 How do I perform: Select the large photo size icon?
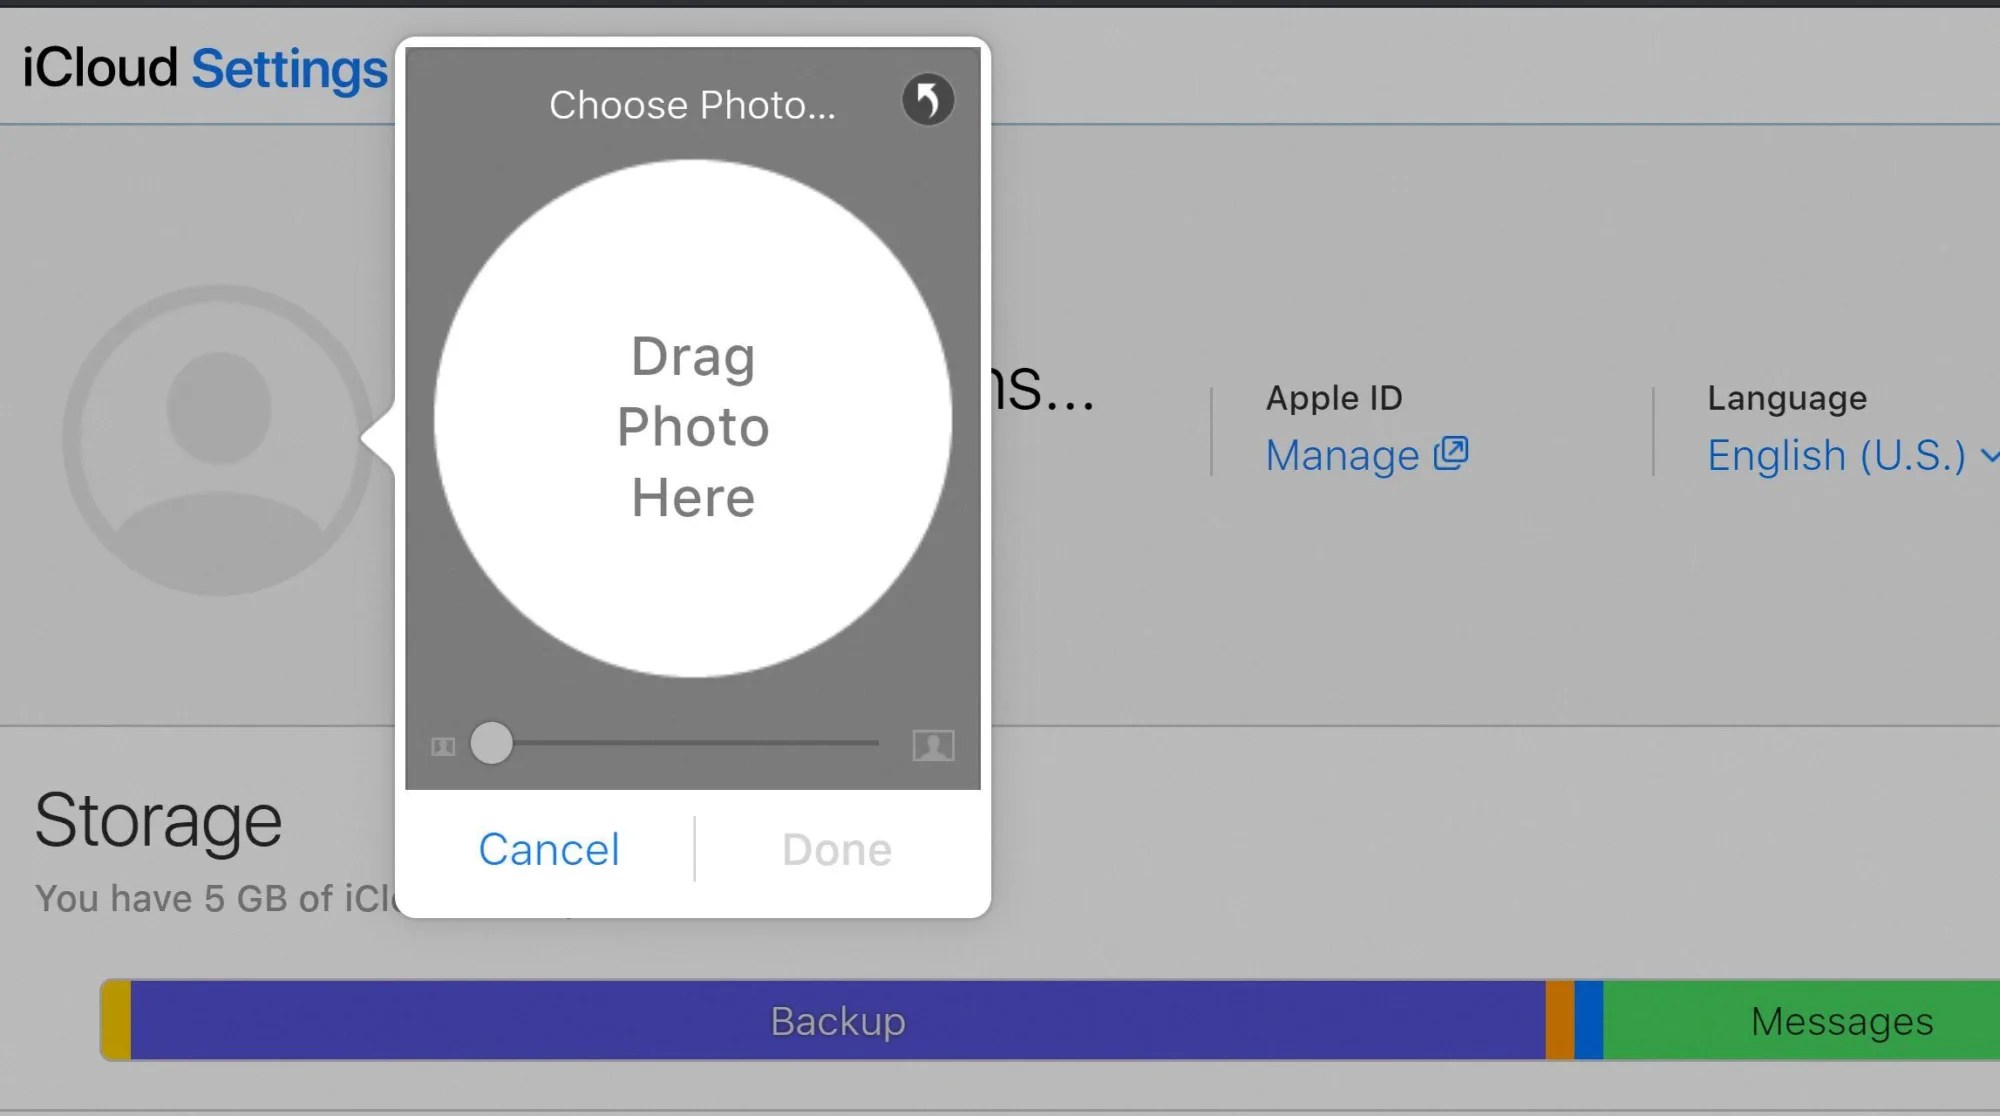click(934, 744)
